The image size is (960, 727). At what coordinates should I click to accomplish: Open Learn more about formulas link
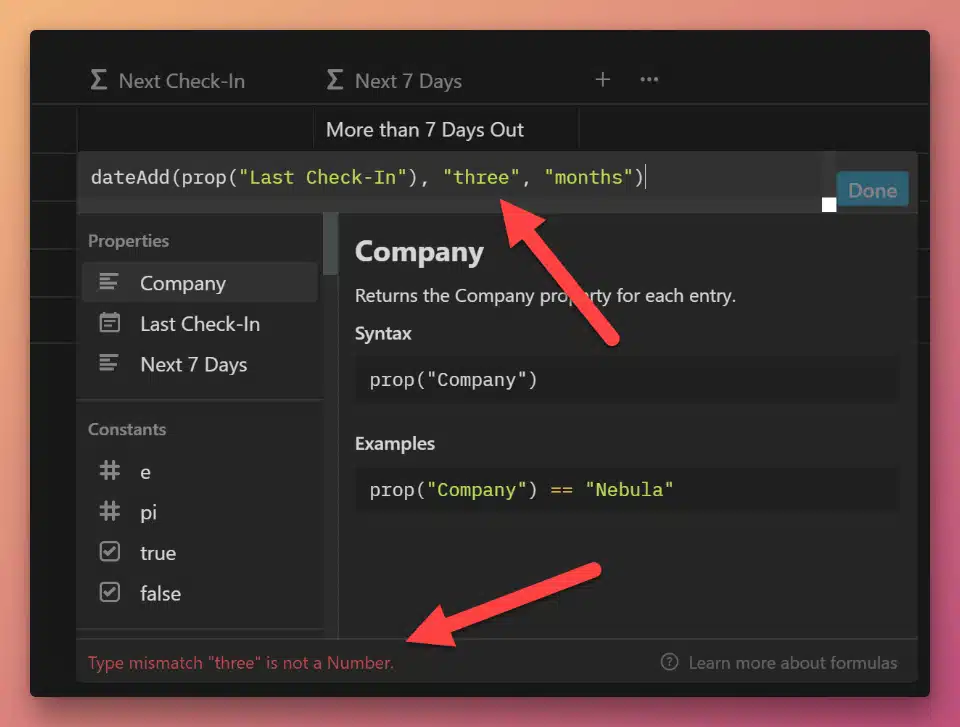click(x=792, y=663)
